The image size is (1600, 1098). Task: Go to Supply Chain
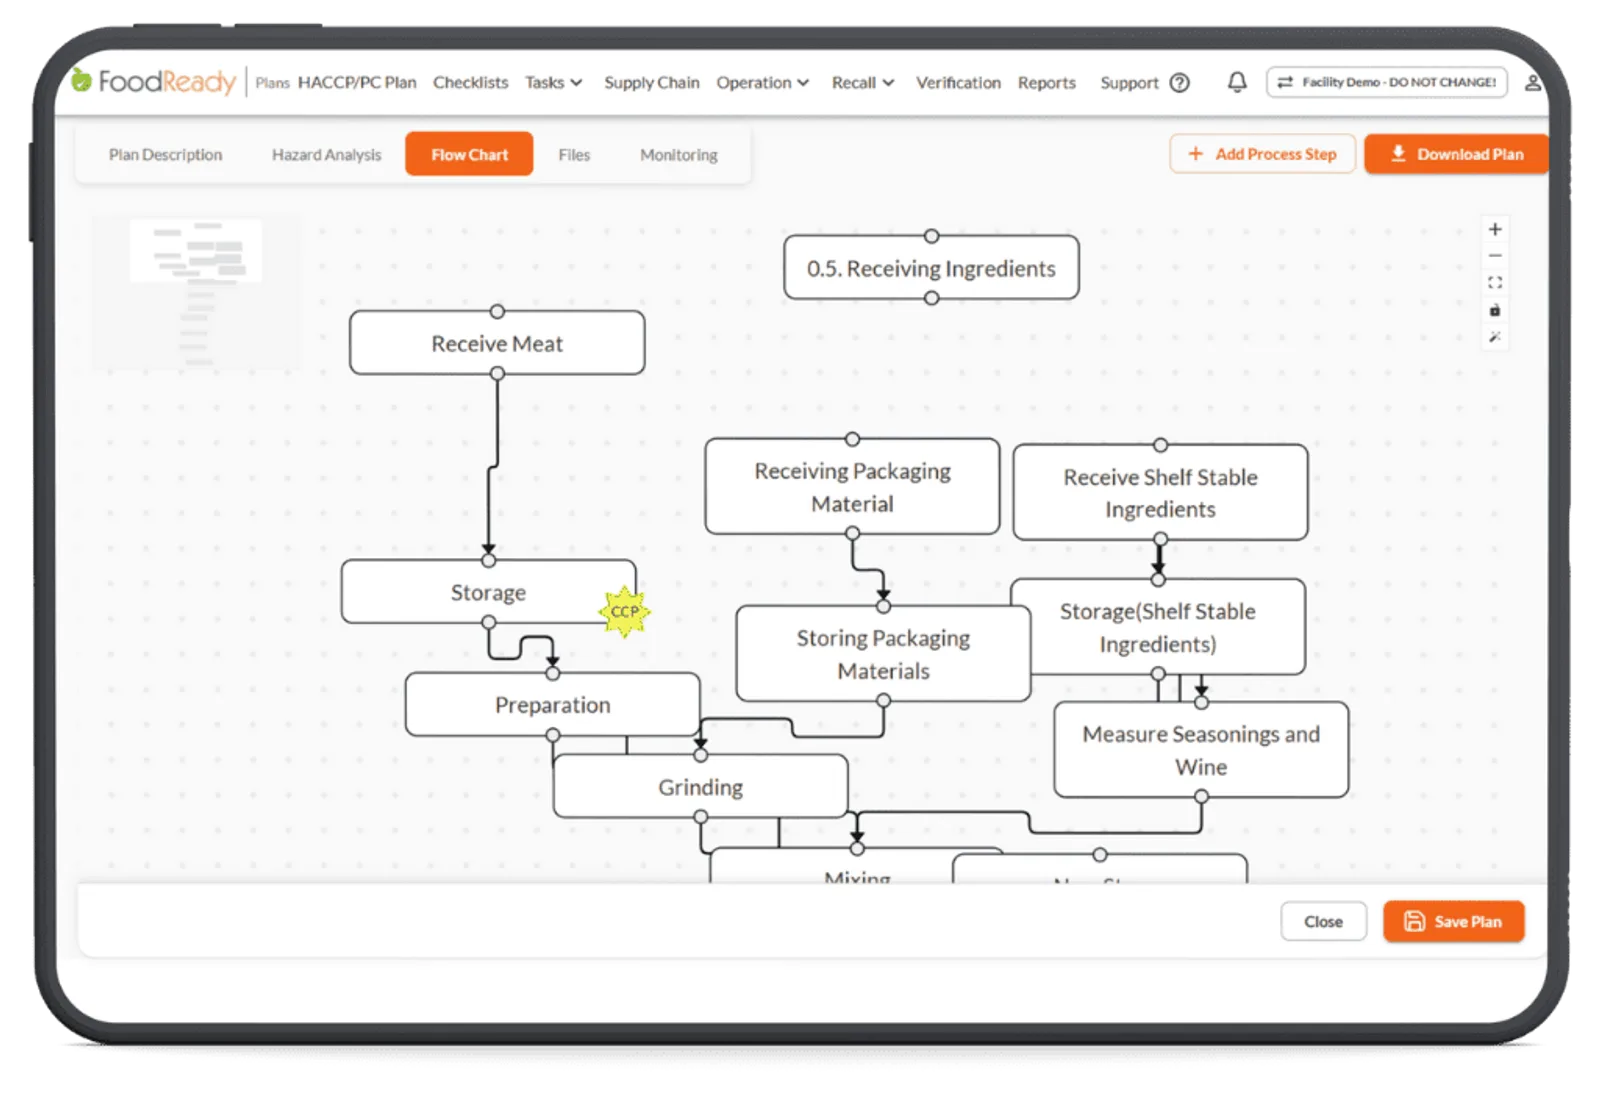click(x=651, y=82)
